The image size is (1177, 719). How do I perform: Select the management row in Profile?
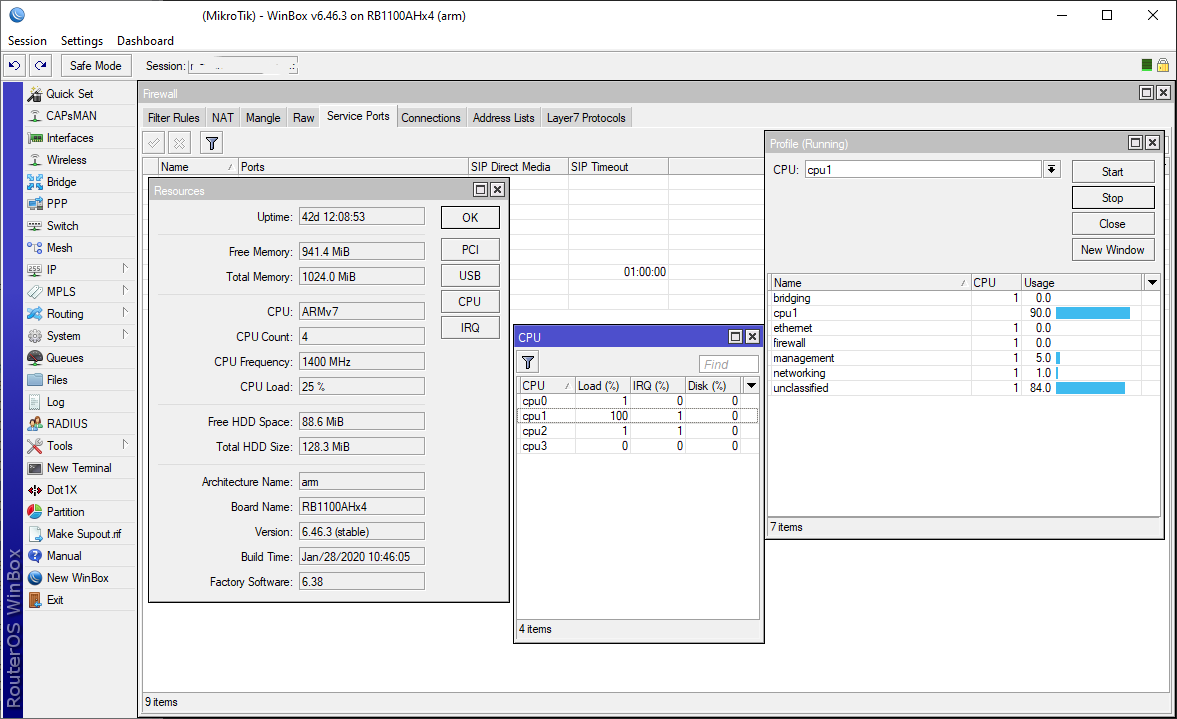coord(965,358)
